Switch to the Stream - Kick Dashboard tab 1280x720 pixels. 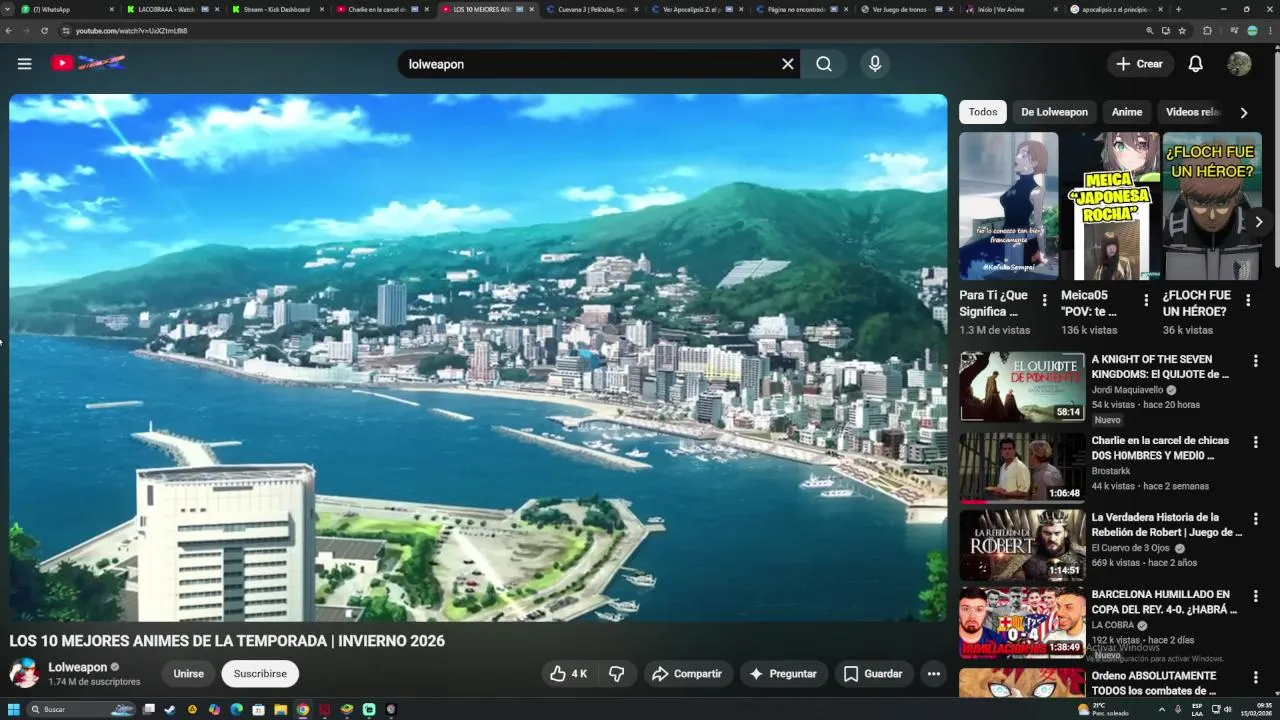point(276,9)
